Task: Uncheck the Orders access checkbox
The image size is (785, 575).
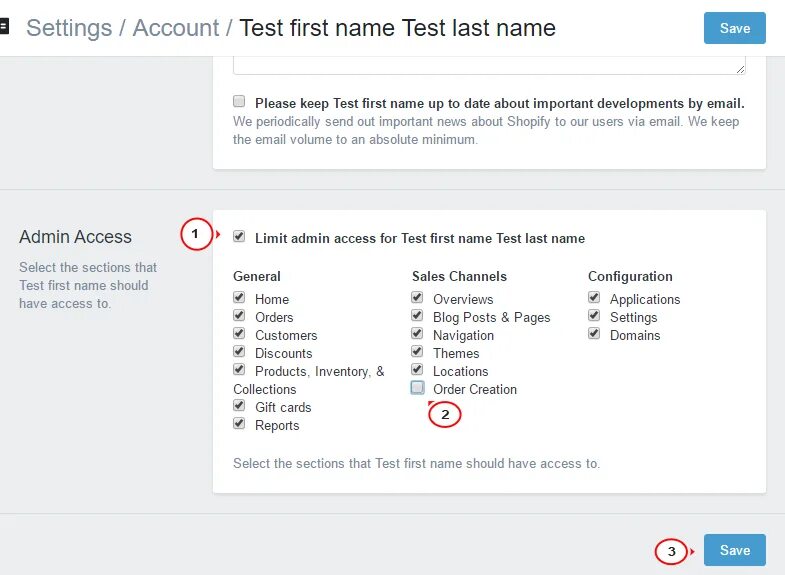Action: pyautogui.click(x=239, y=315)
